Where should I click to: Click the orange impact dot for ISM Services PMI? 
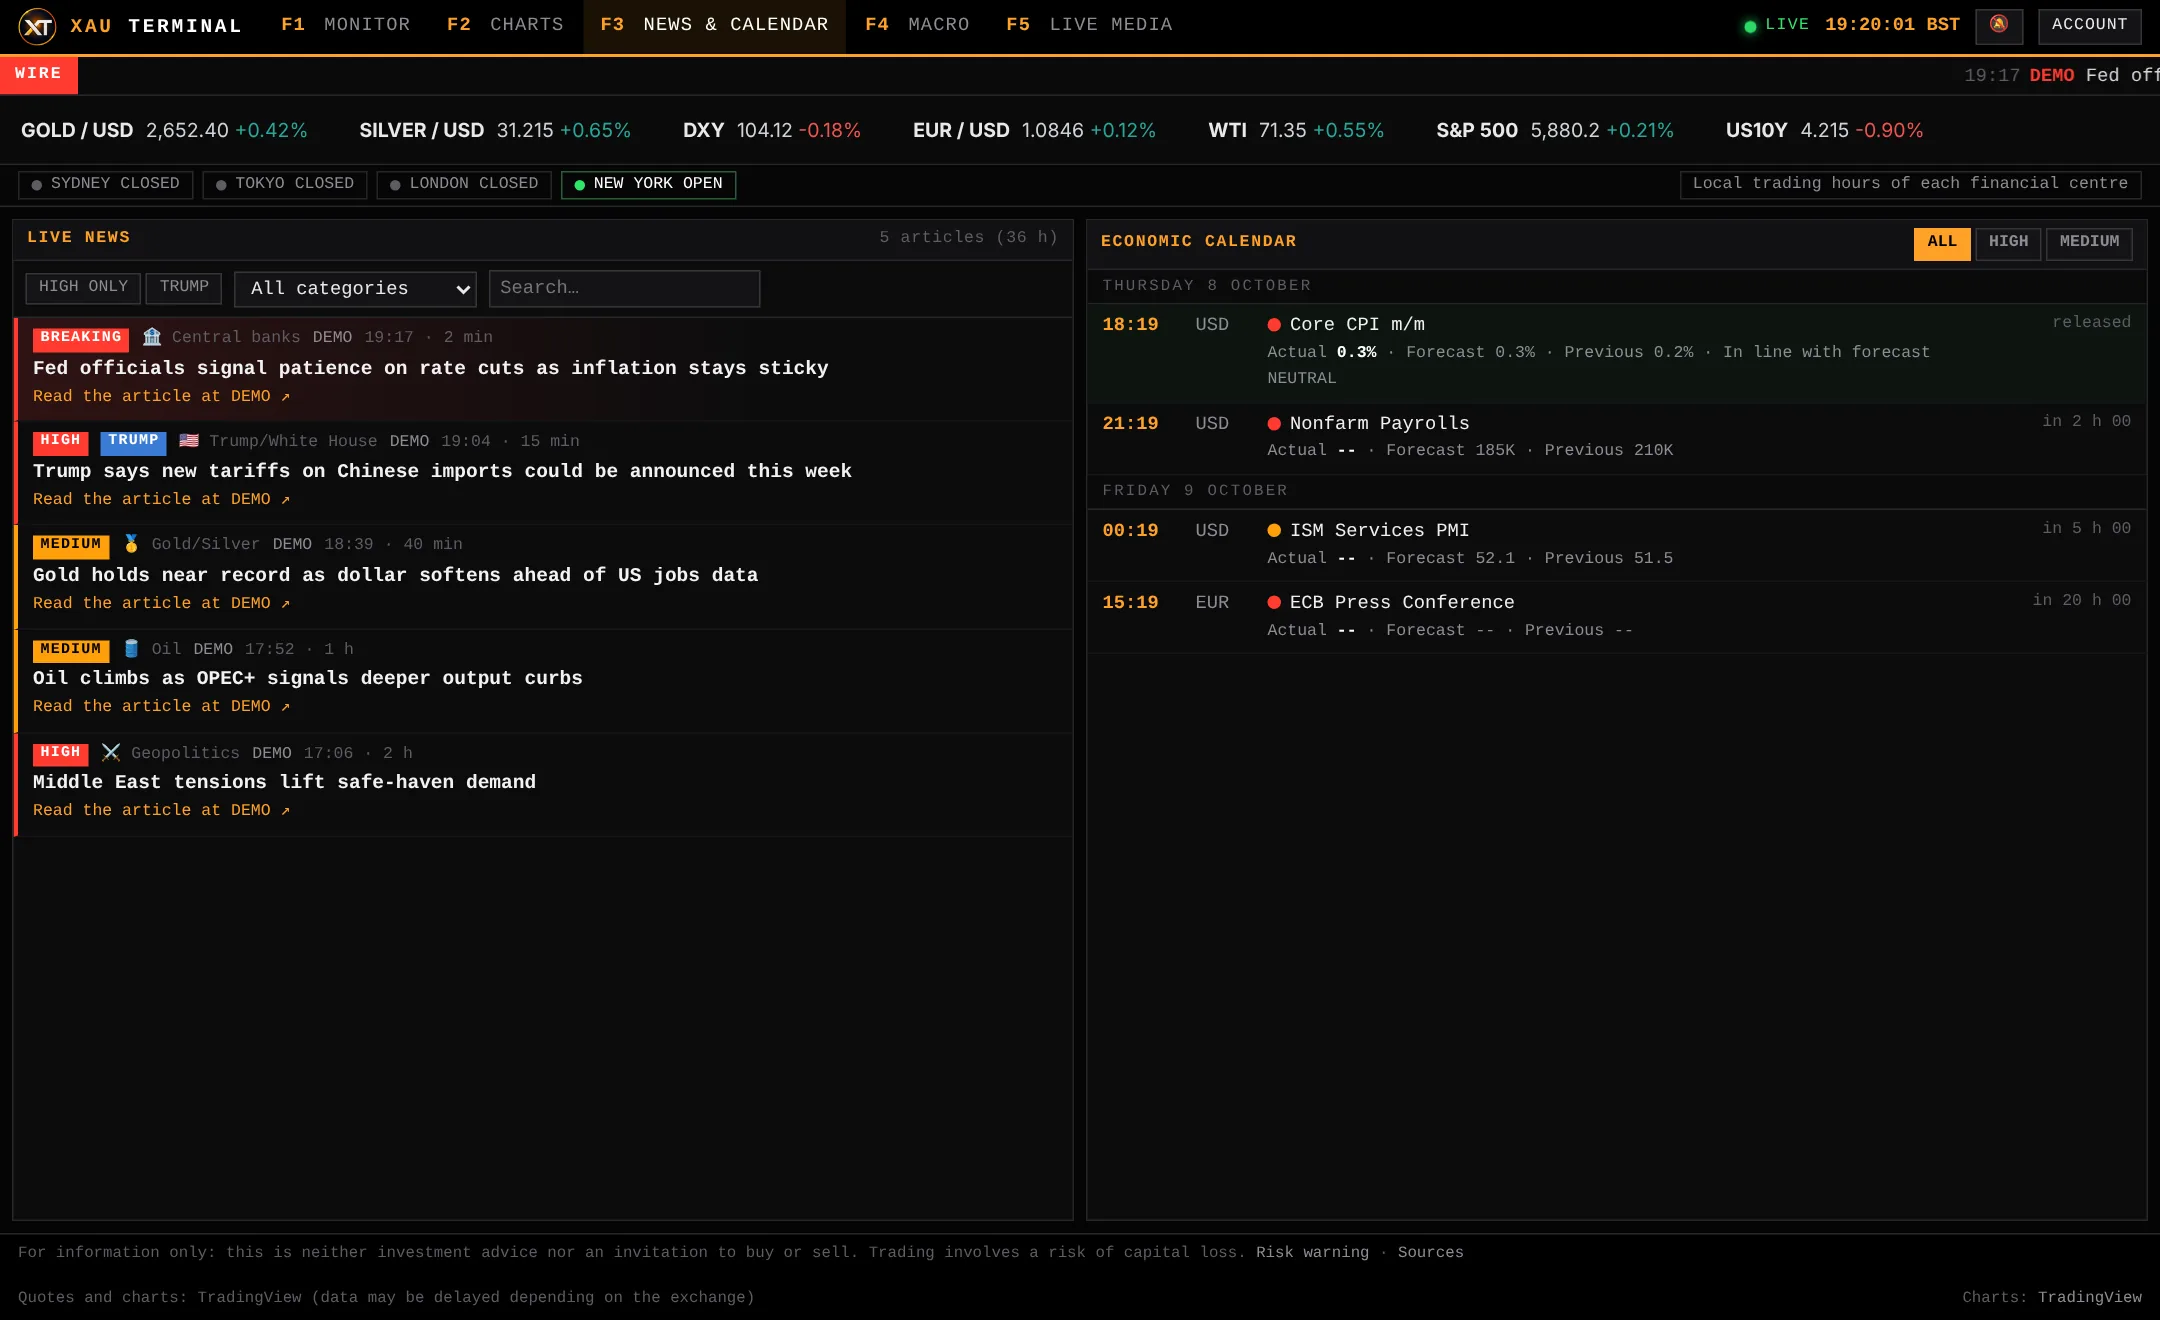(1274, 531)
